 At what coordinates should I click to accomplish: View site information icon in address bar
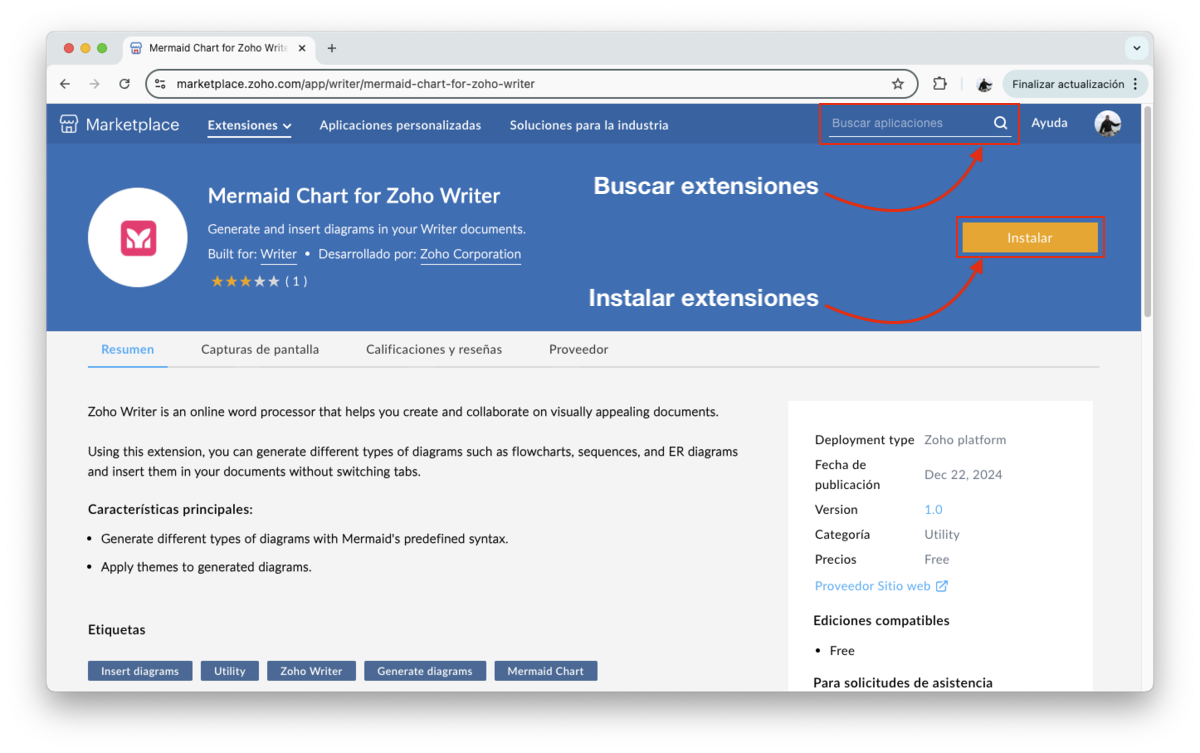[x=161, y=84]
